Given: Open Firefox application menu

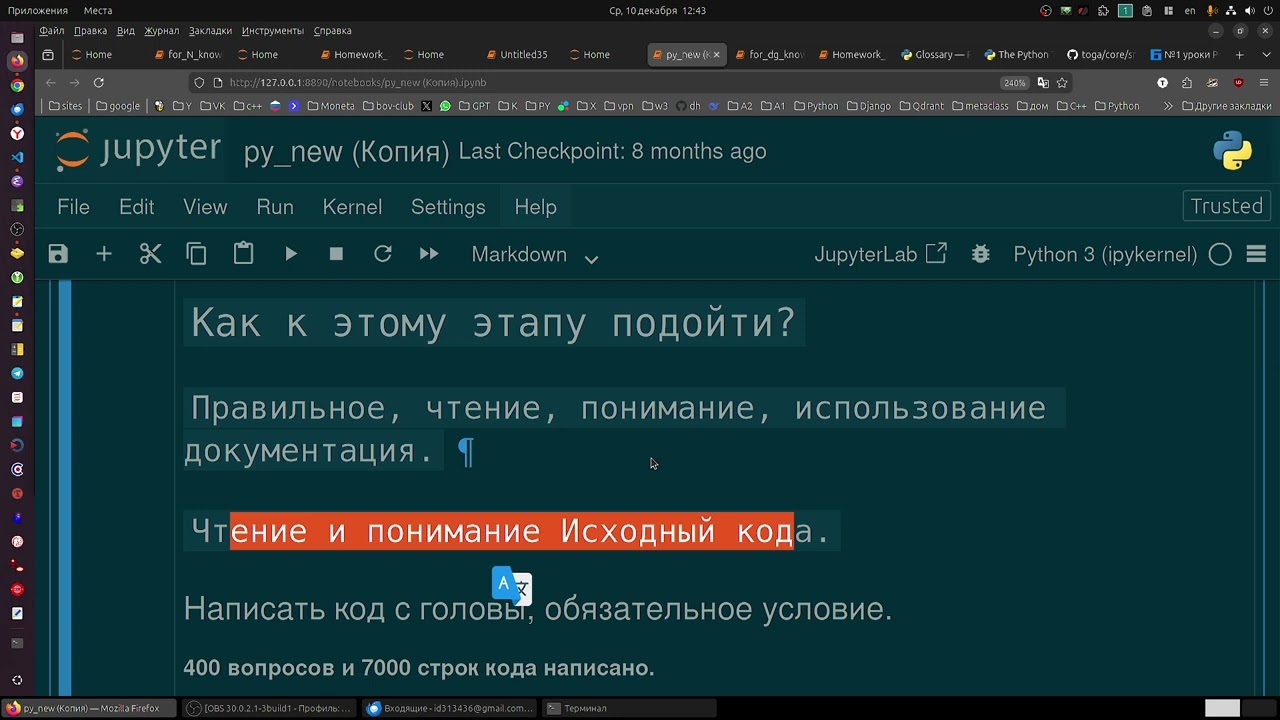Looking at the screenshot, I should tap(1265, 82).
